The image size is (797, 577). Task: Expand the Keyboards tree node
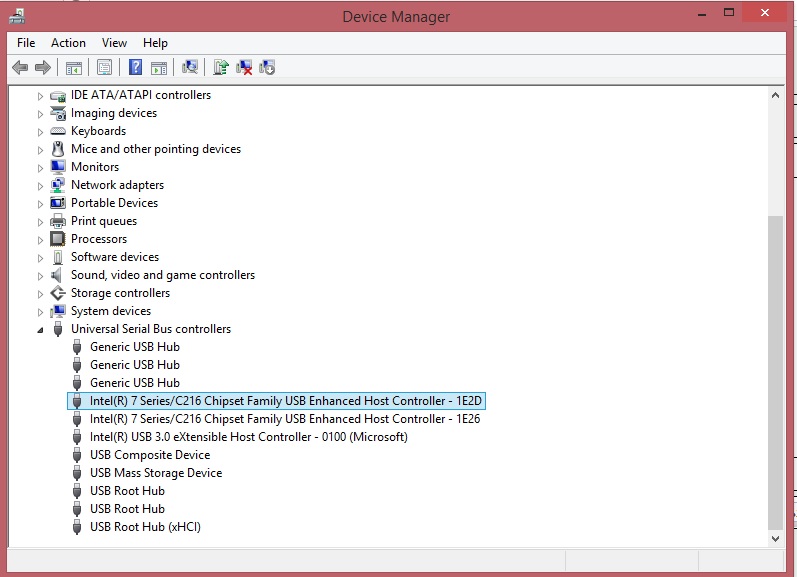tap(41, 131)
